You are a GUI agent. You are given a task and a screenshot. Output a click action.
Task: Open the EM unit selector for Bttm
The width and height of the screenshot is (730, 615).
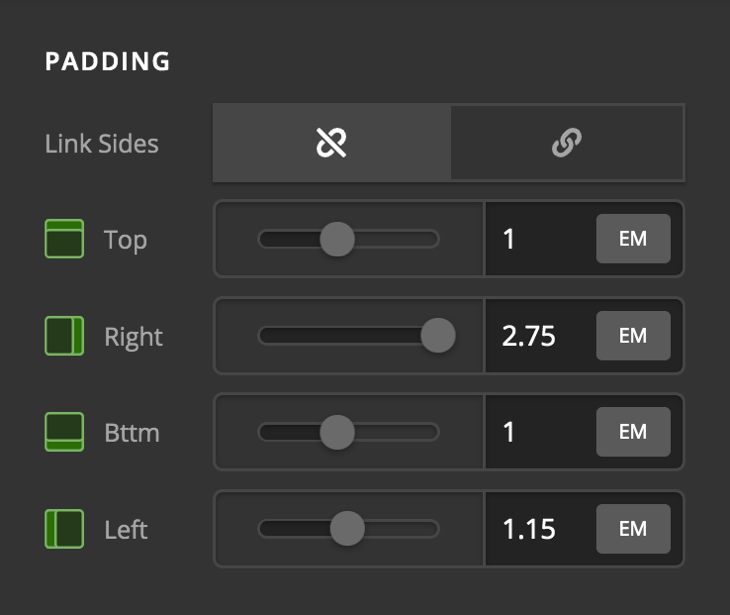[633, 432]
